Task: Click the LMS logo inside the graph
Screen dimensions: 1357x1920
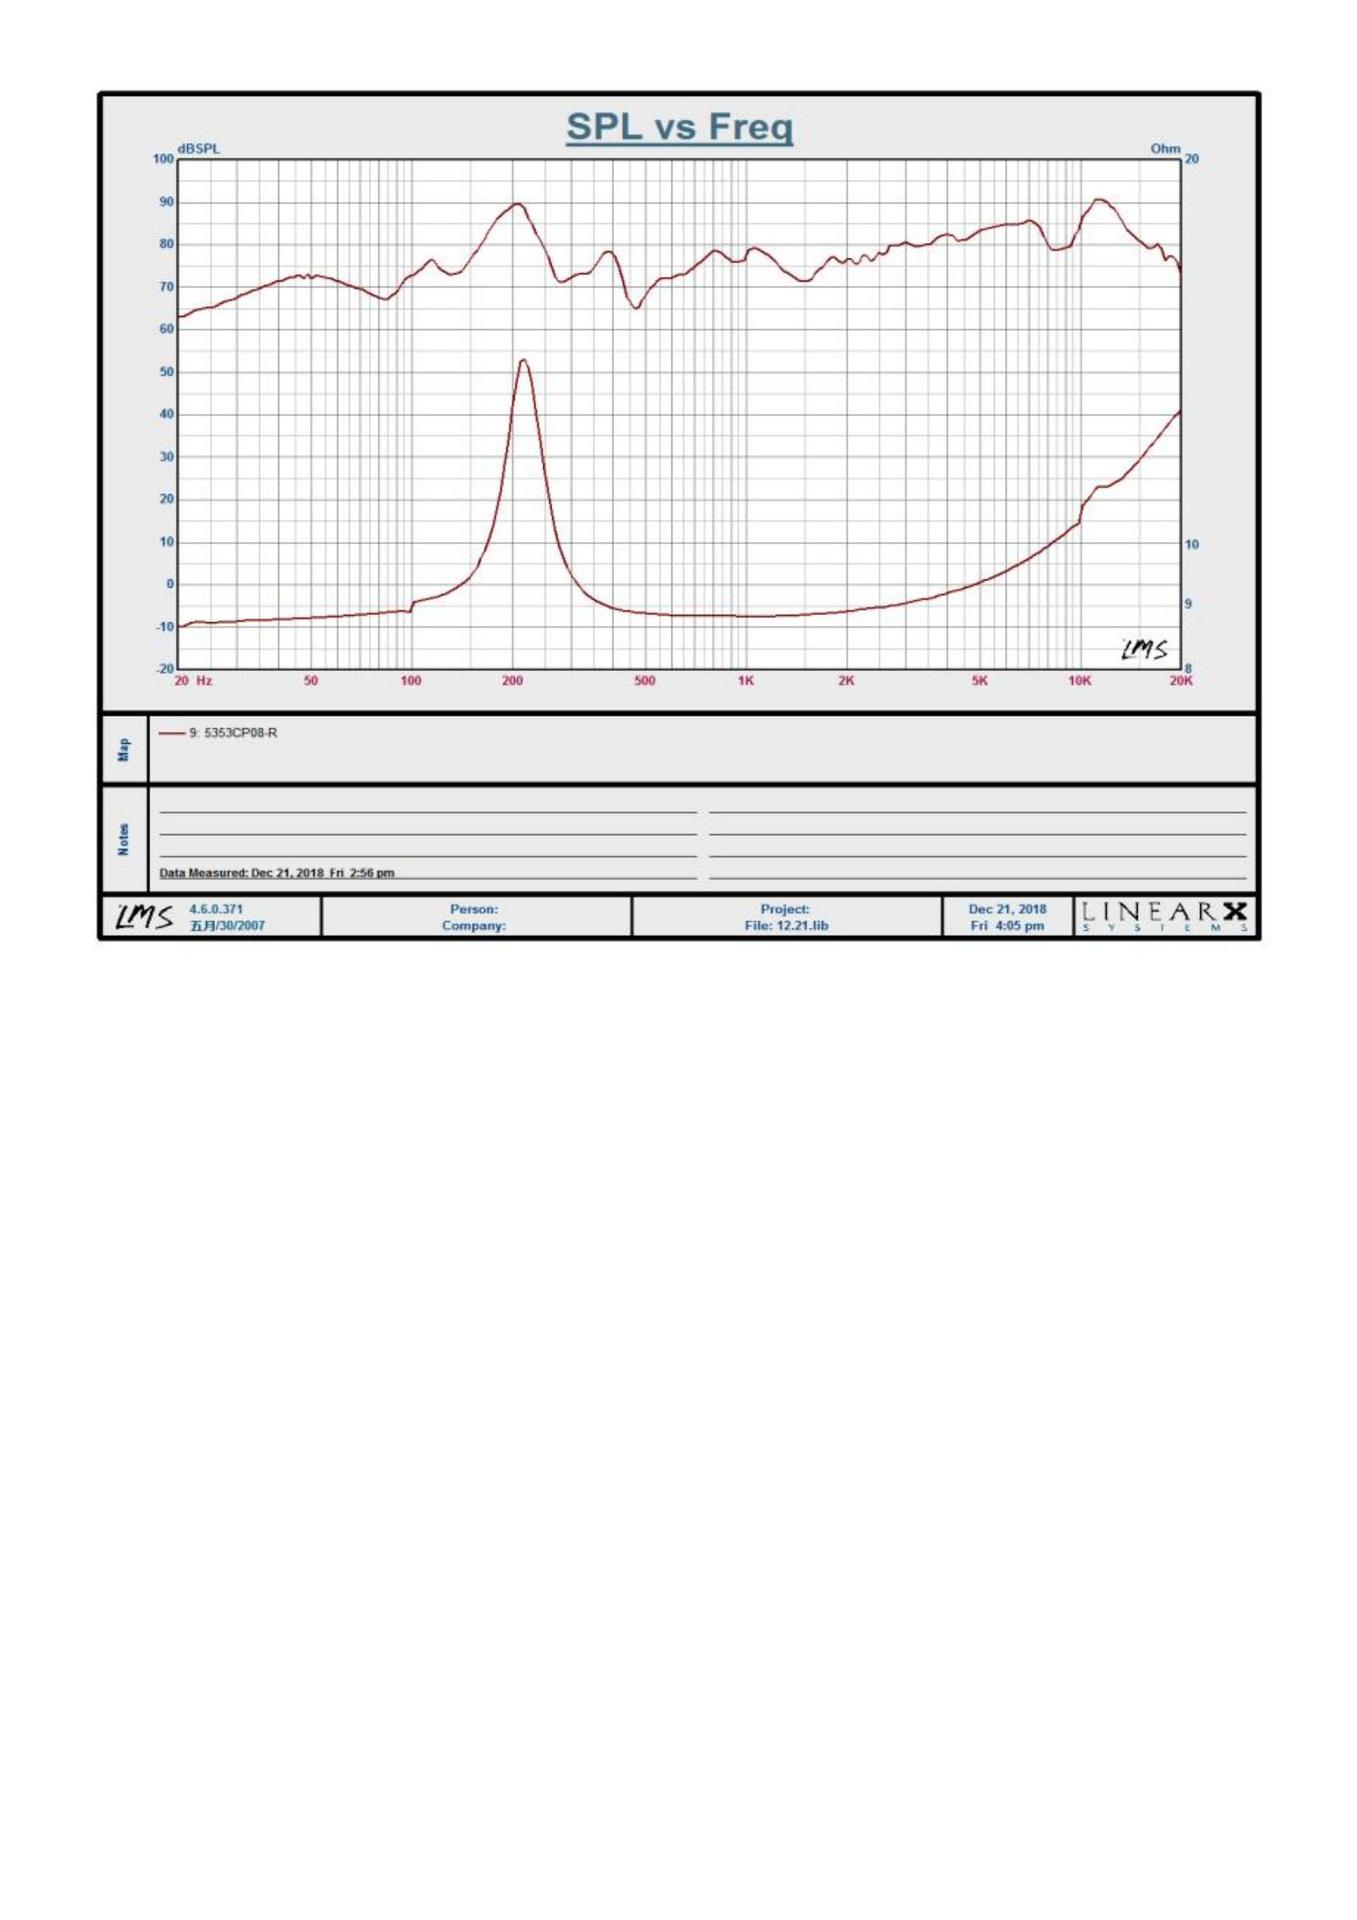Action: pos(1143,650)
